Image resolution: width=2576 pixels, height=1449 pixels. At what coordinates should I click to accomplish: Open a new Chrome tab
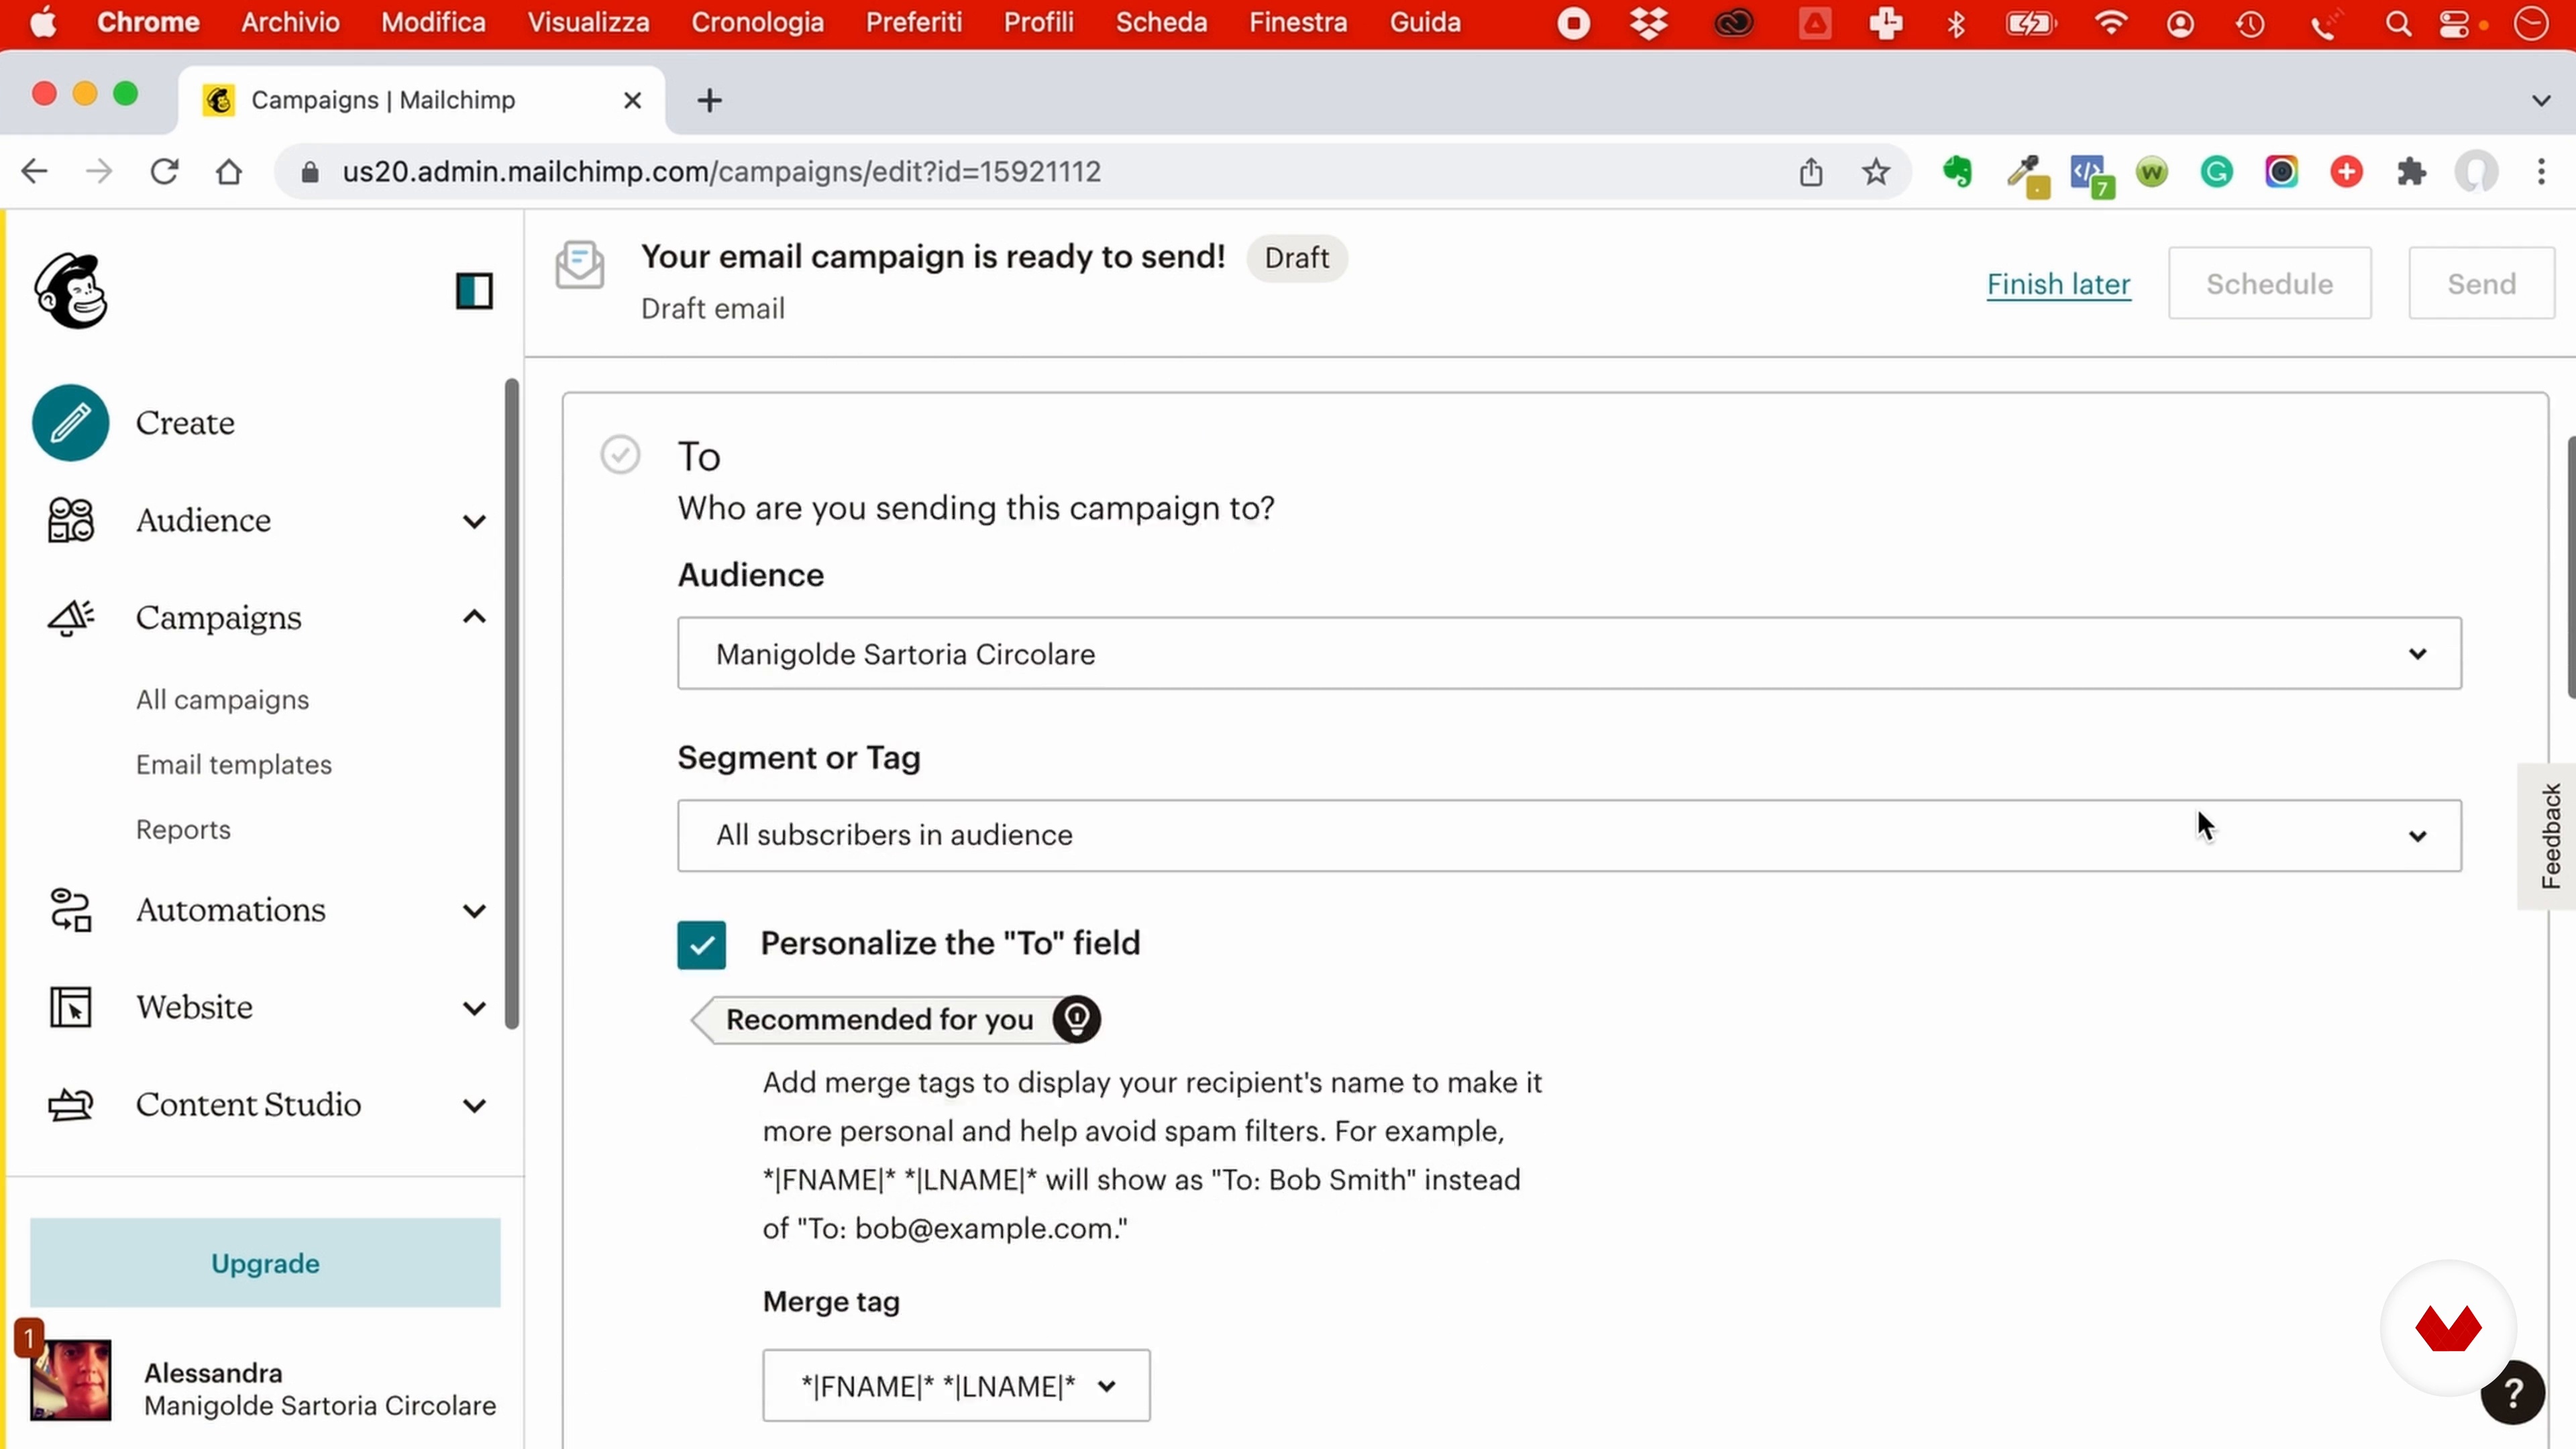point(709,100)
